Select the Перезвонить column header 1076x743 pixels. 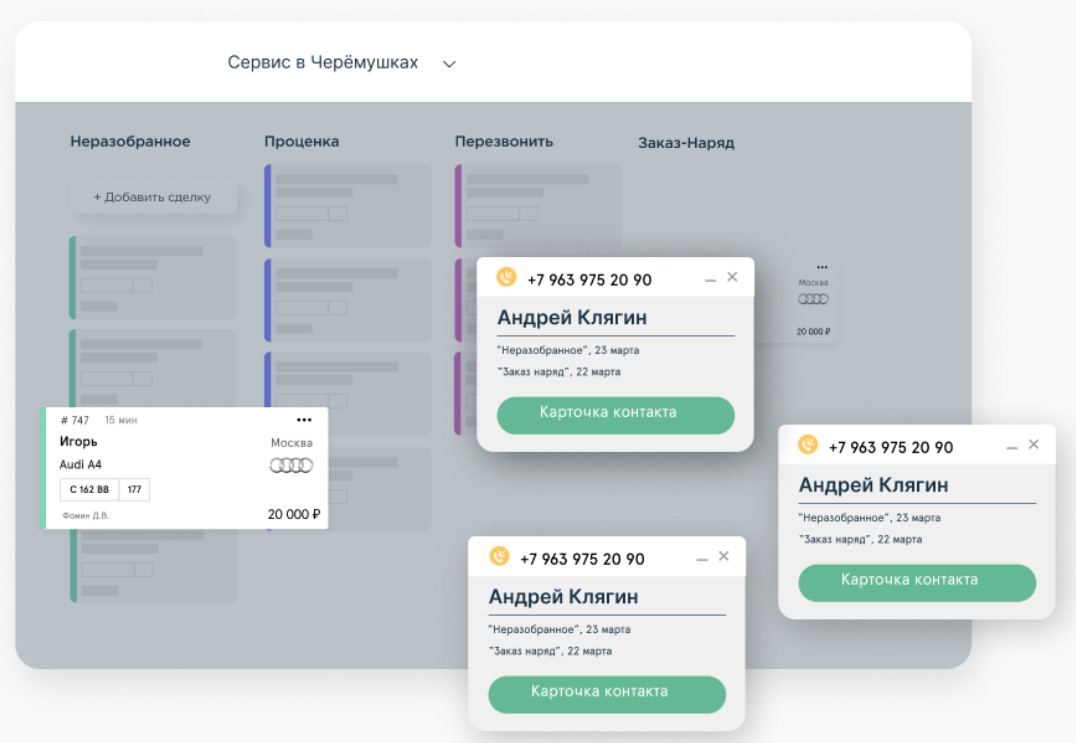[x=503, y=142]
